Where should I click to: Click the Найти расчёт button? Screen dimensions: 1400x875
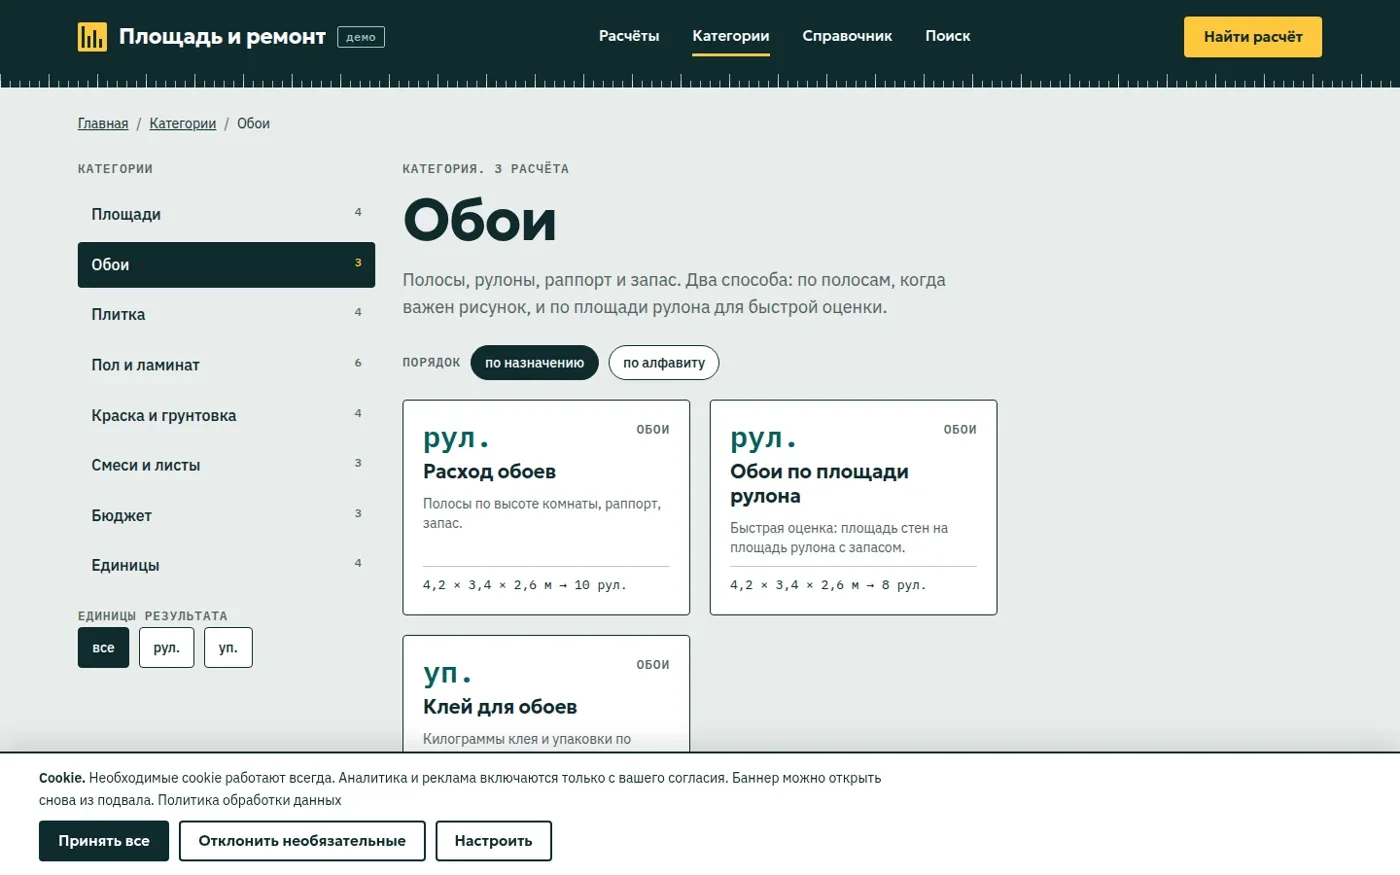click(1253, 37)
